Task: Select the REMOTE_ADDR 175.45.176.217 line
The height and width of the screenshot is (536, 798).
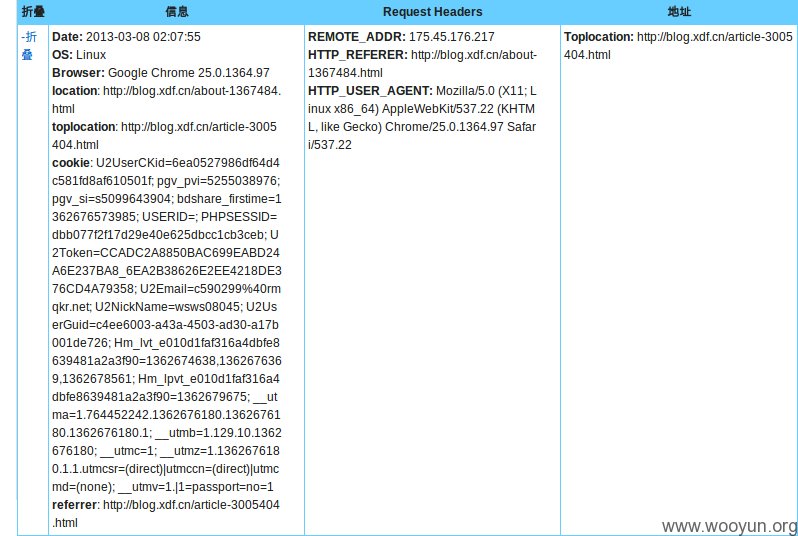Action: 401,37
